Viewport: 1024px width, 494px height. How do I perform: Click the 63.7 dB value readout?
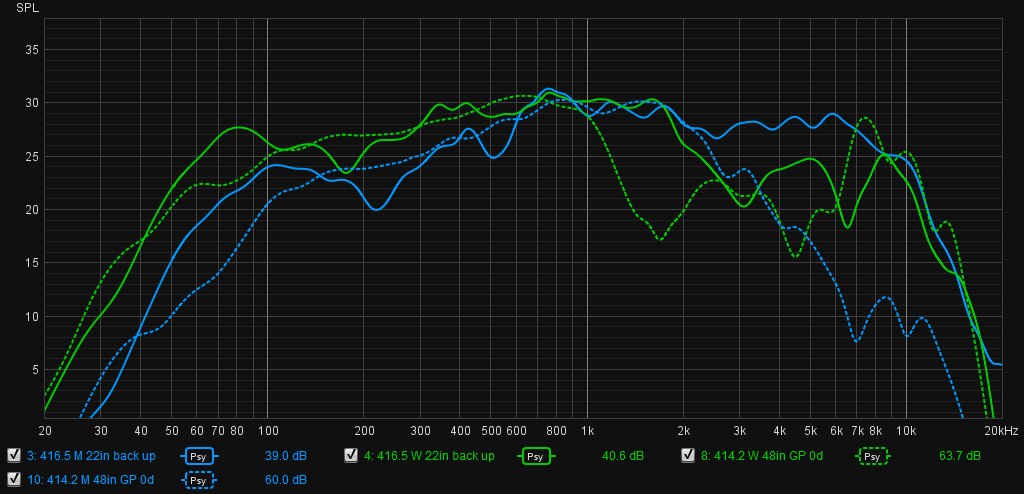(x=959, y=455)
